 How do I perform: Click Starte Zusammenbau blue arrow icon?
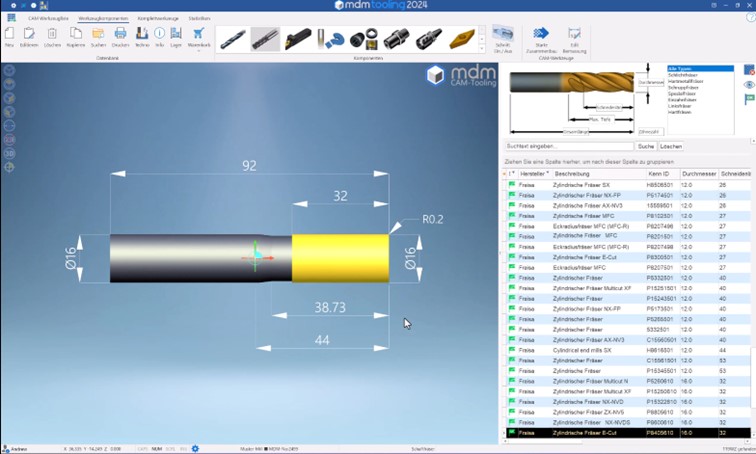541,33
